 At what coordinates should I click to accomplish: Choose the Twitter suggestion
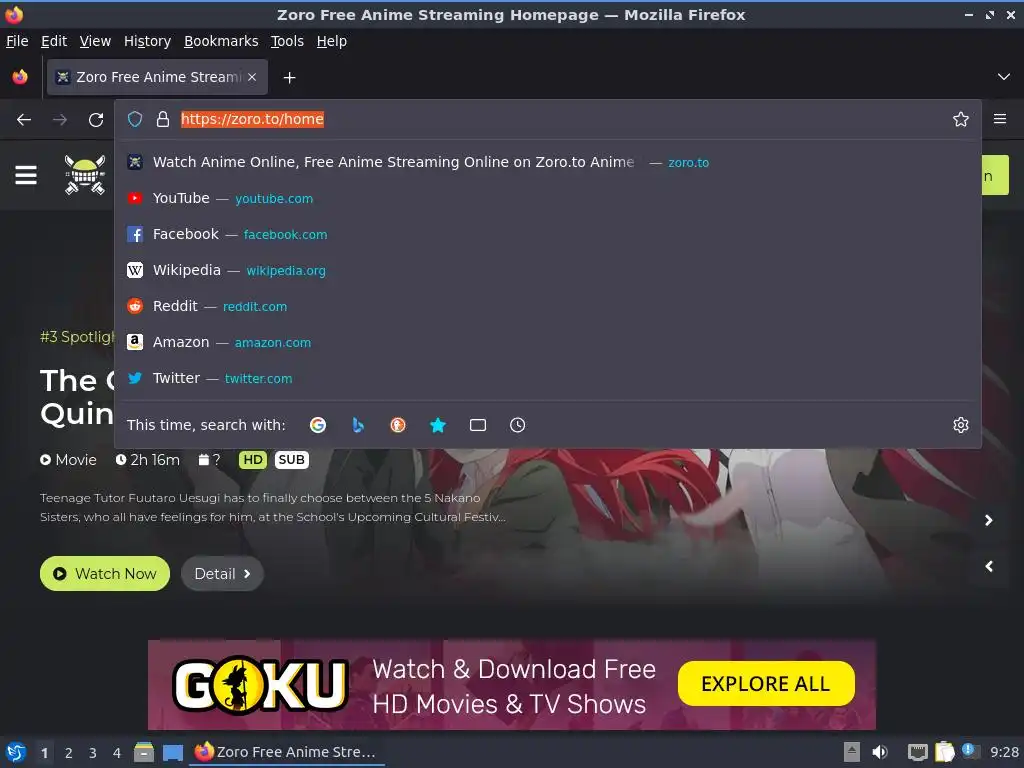[x=547, y=377]
